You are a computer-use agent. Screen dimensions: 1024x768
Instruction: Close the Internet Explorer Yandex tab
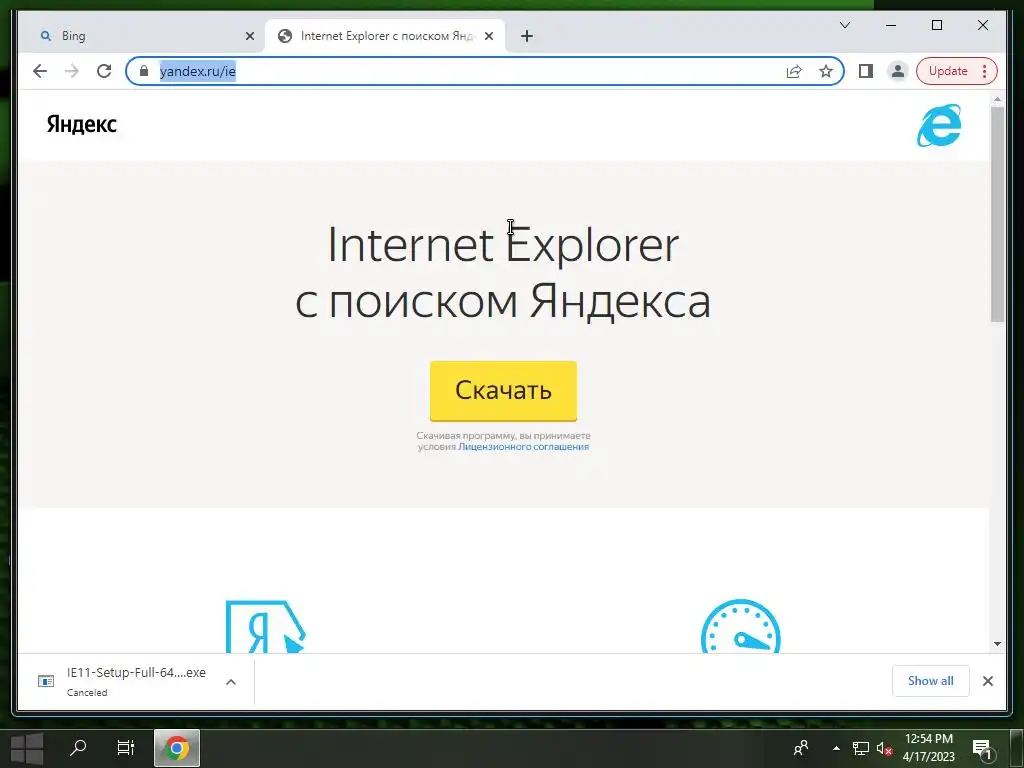click(x=489, y=36)
